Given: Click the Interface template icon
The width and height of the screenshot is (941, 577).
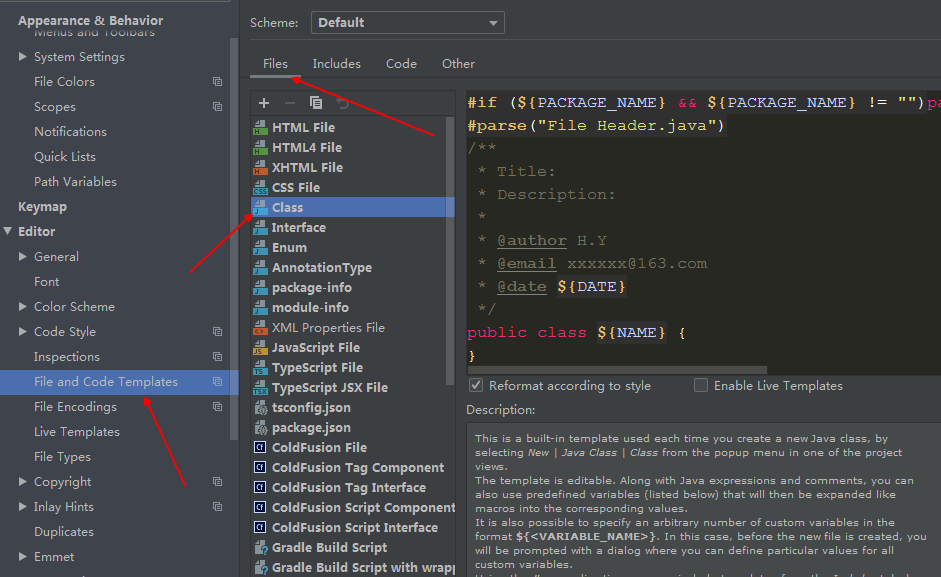Looking at the screenshot, I should [x=260, y=228].
